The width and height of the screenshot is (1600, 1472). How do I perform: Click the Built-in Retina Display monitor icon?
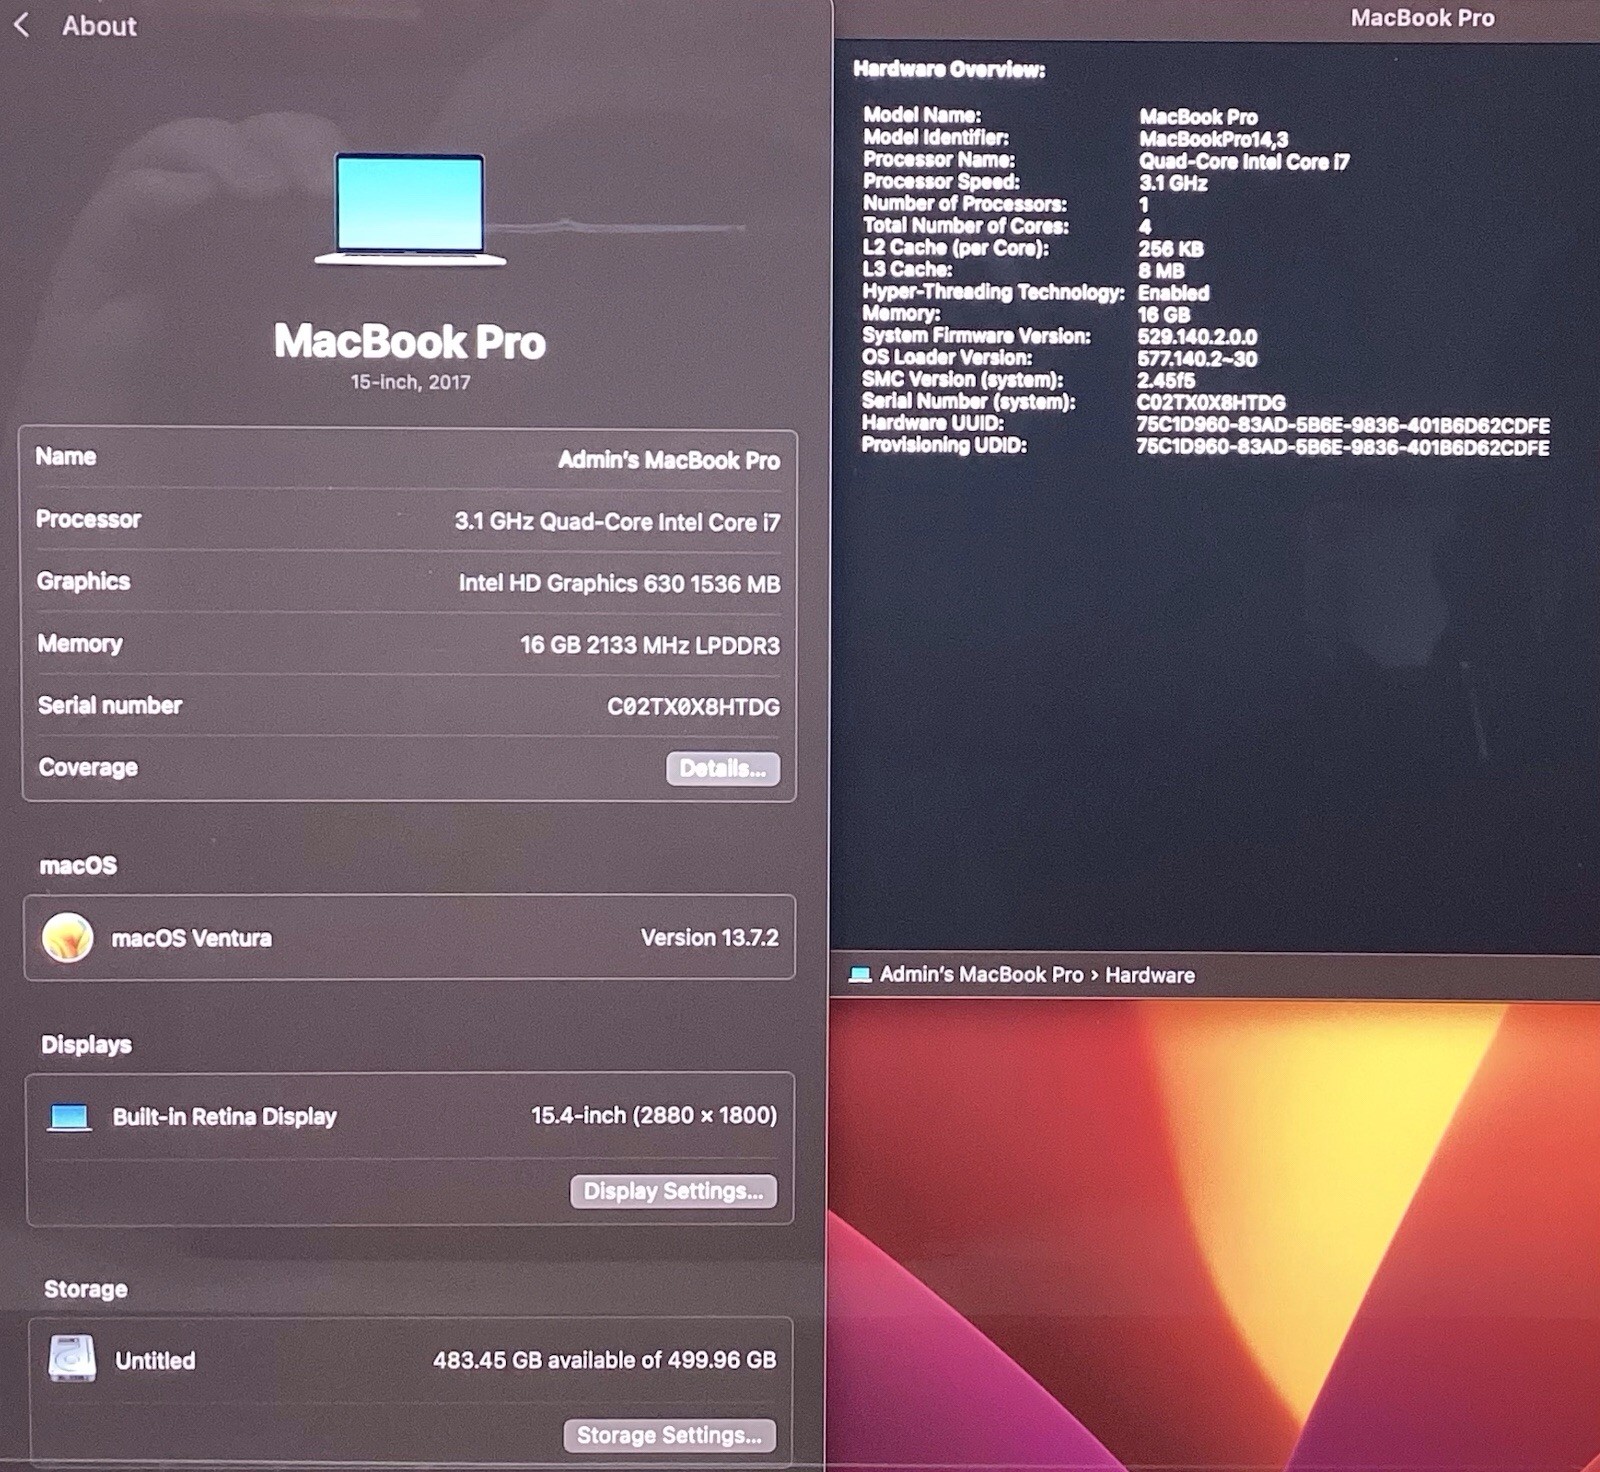70,1117
